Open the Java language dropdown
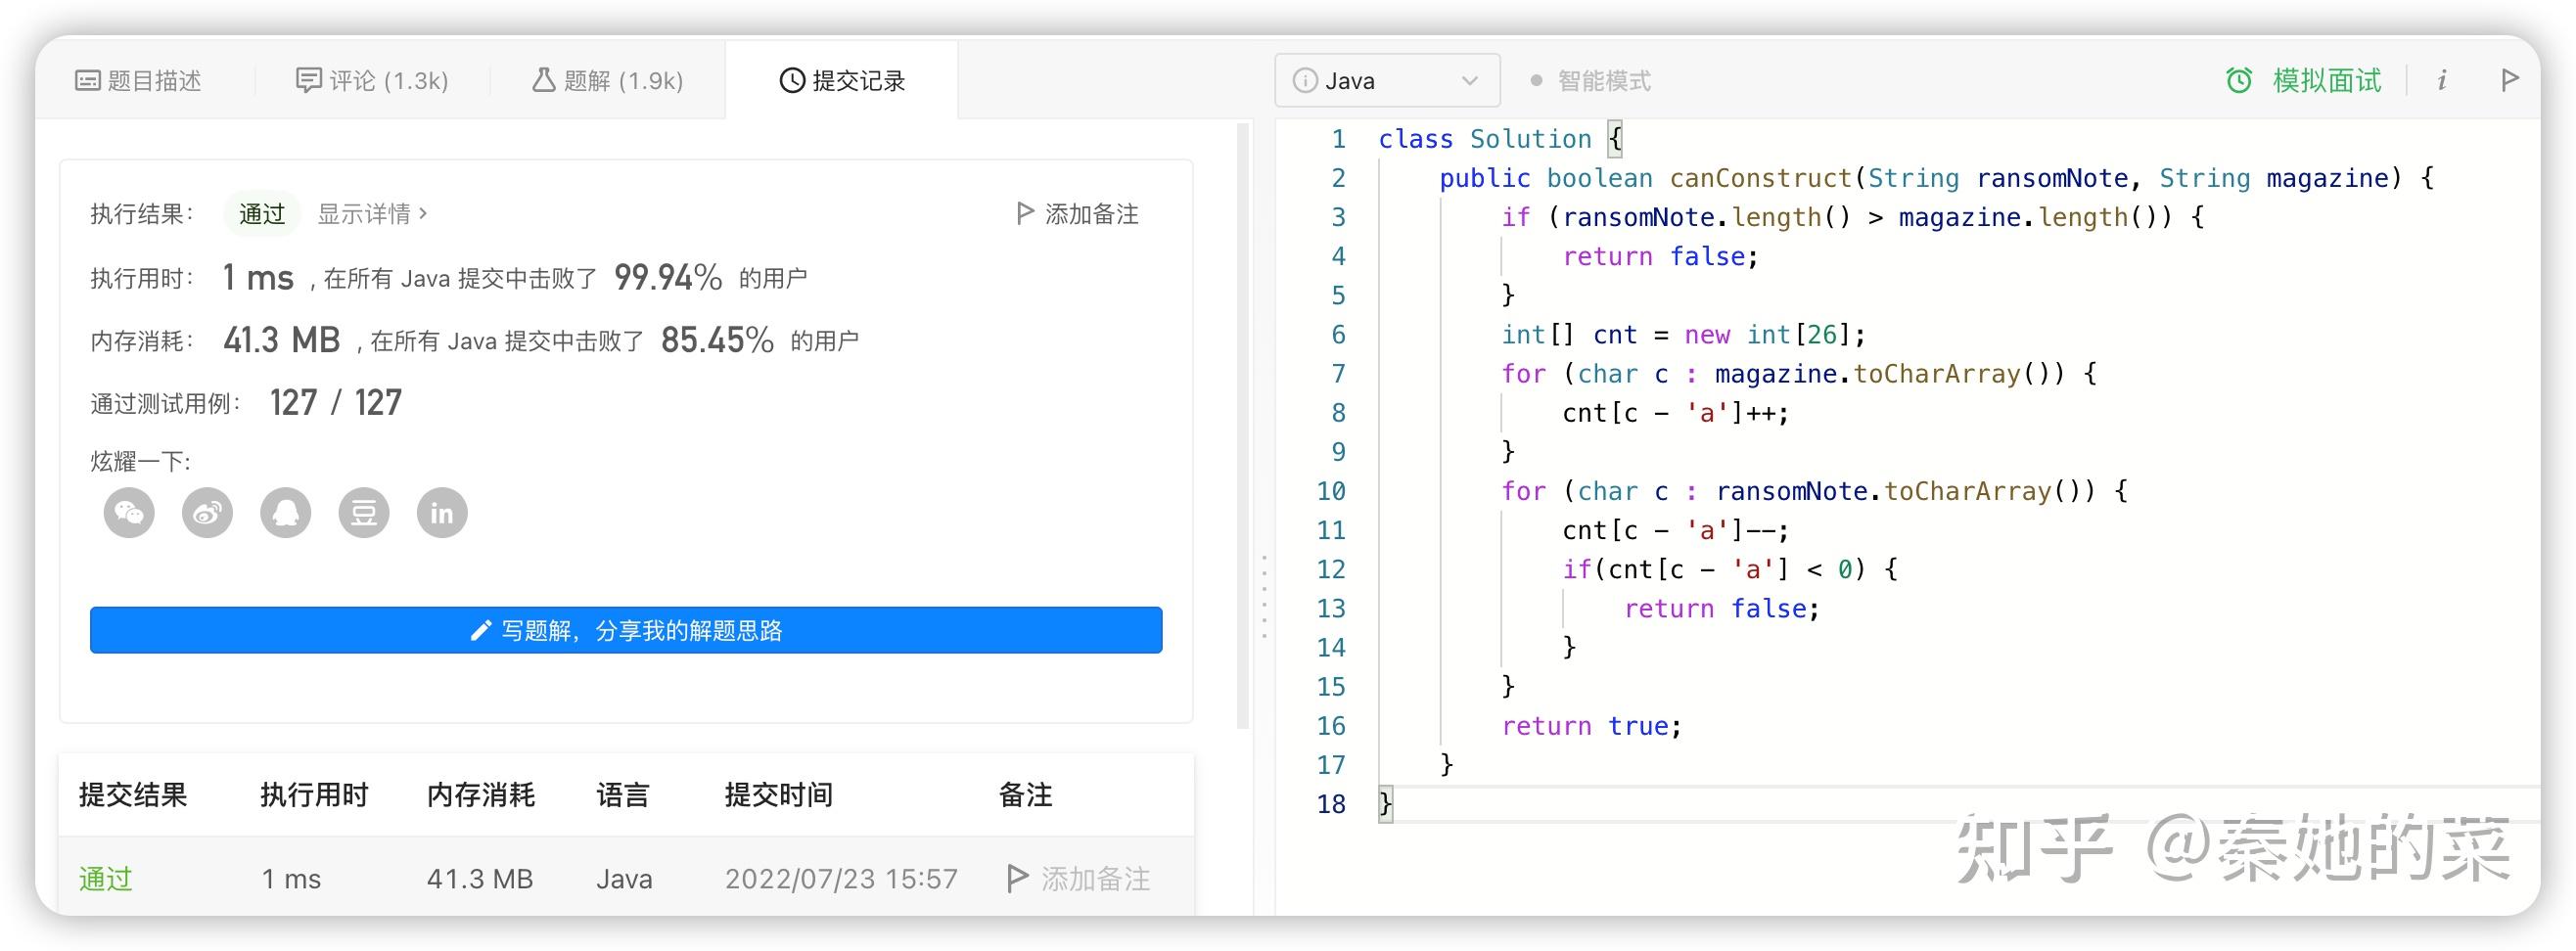2576x951 pixels. pyautogui.click(x=1388, y=80)
